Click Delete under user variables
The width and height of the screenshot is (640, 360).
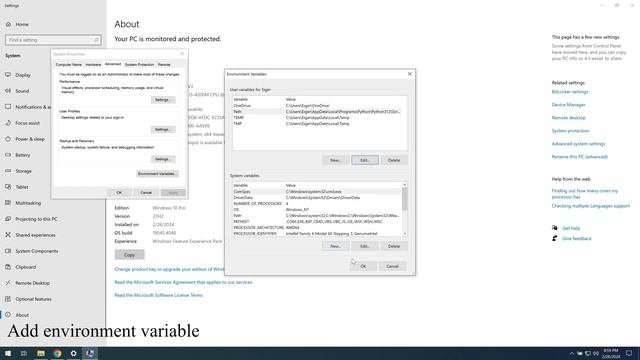[x=394, y=160]
